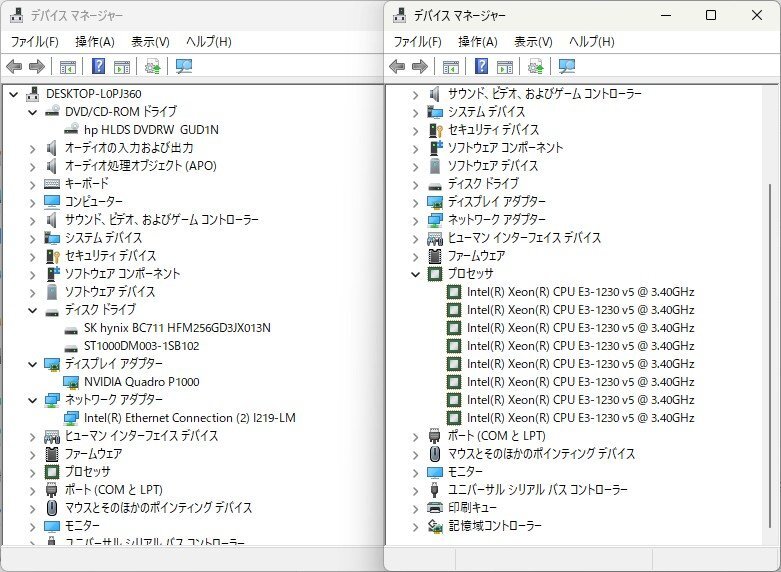Collapse the expanded プロセッサ node listing Xeon CPUs
Image resolution: width=781 pixels, height=572 pixels.
tap(416, 274)
